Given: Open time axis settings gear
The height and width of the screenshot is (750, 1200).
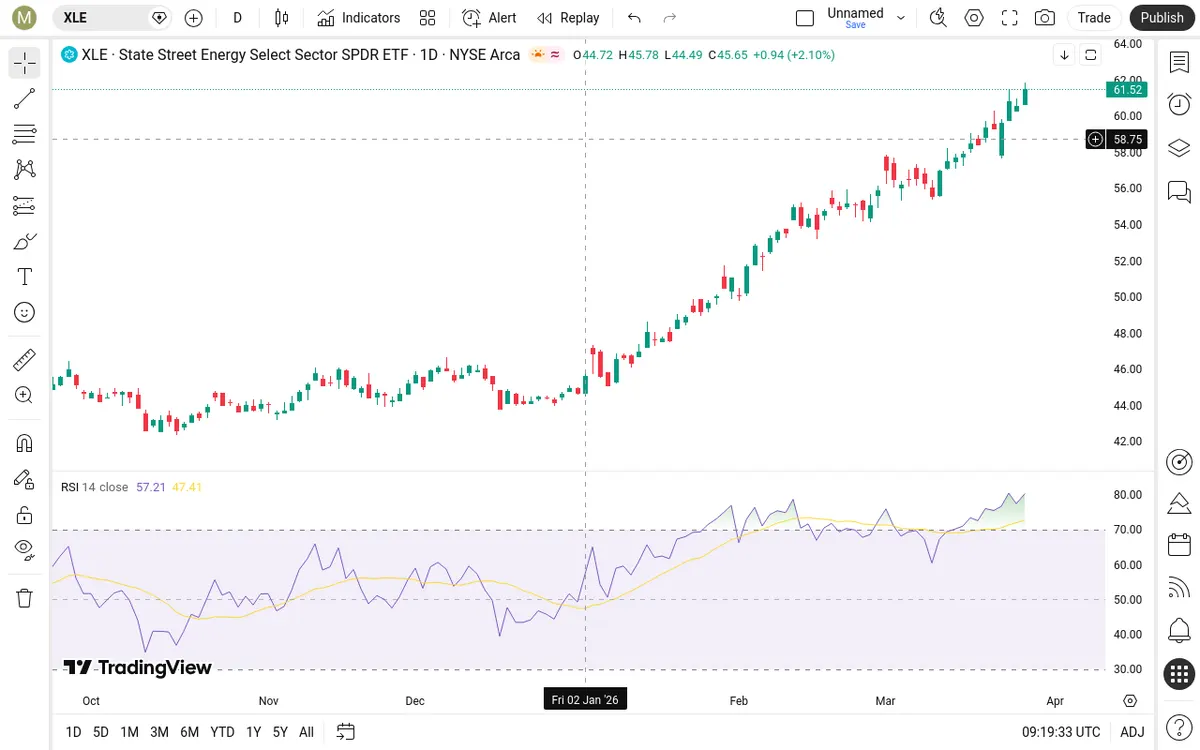Looking at the screenshot, I should 1130,700.
